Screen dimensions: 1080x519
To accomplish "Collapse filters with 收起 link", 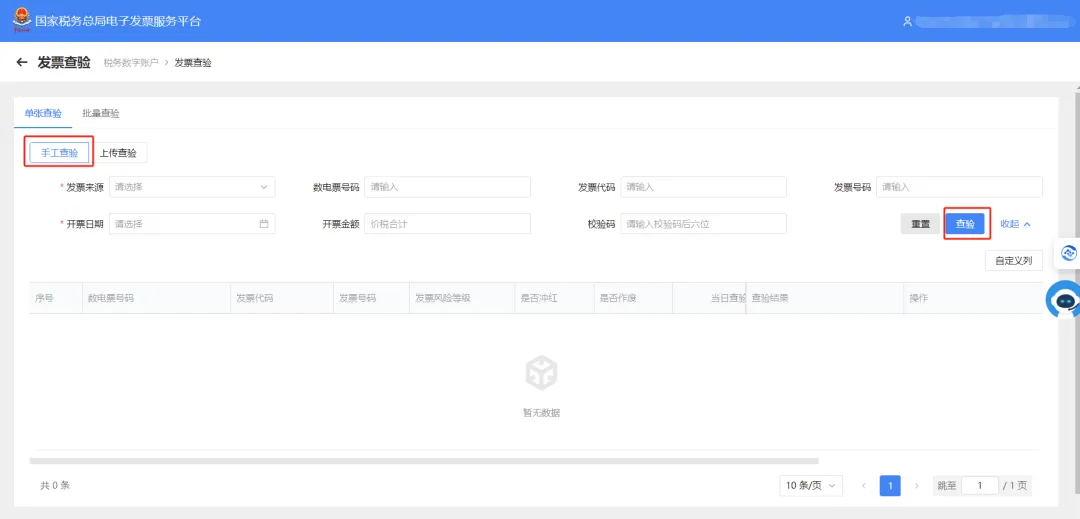I will coord(1015,224).
